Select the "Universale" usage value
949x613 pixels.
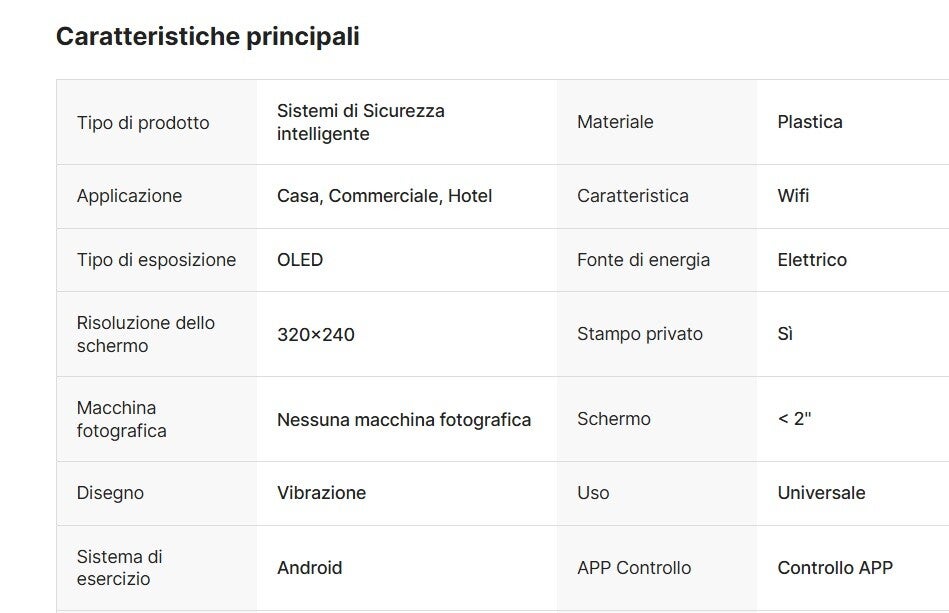(821, 493)
